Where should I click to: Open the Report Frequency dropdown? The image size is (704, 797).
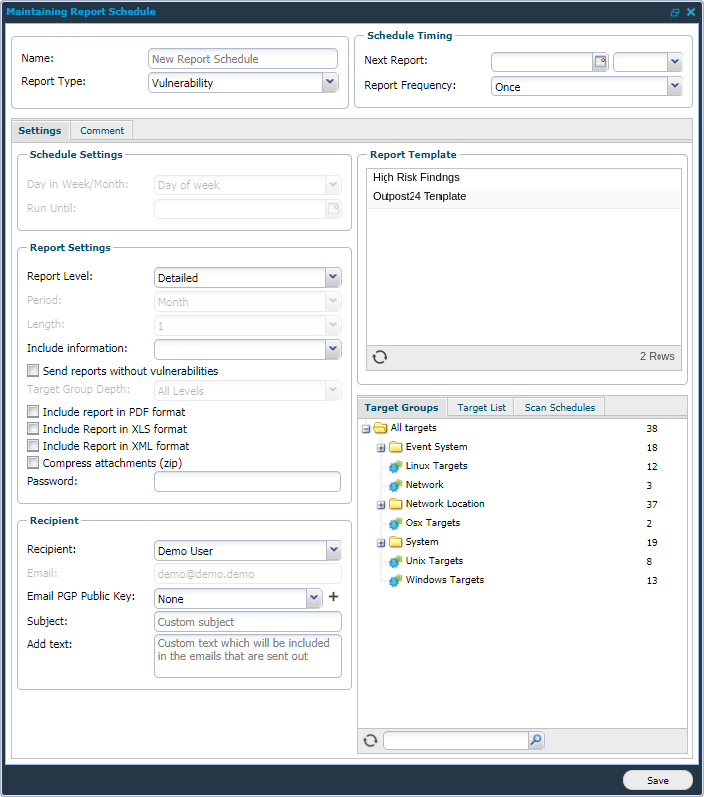tap(674, 87)
